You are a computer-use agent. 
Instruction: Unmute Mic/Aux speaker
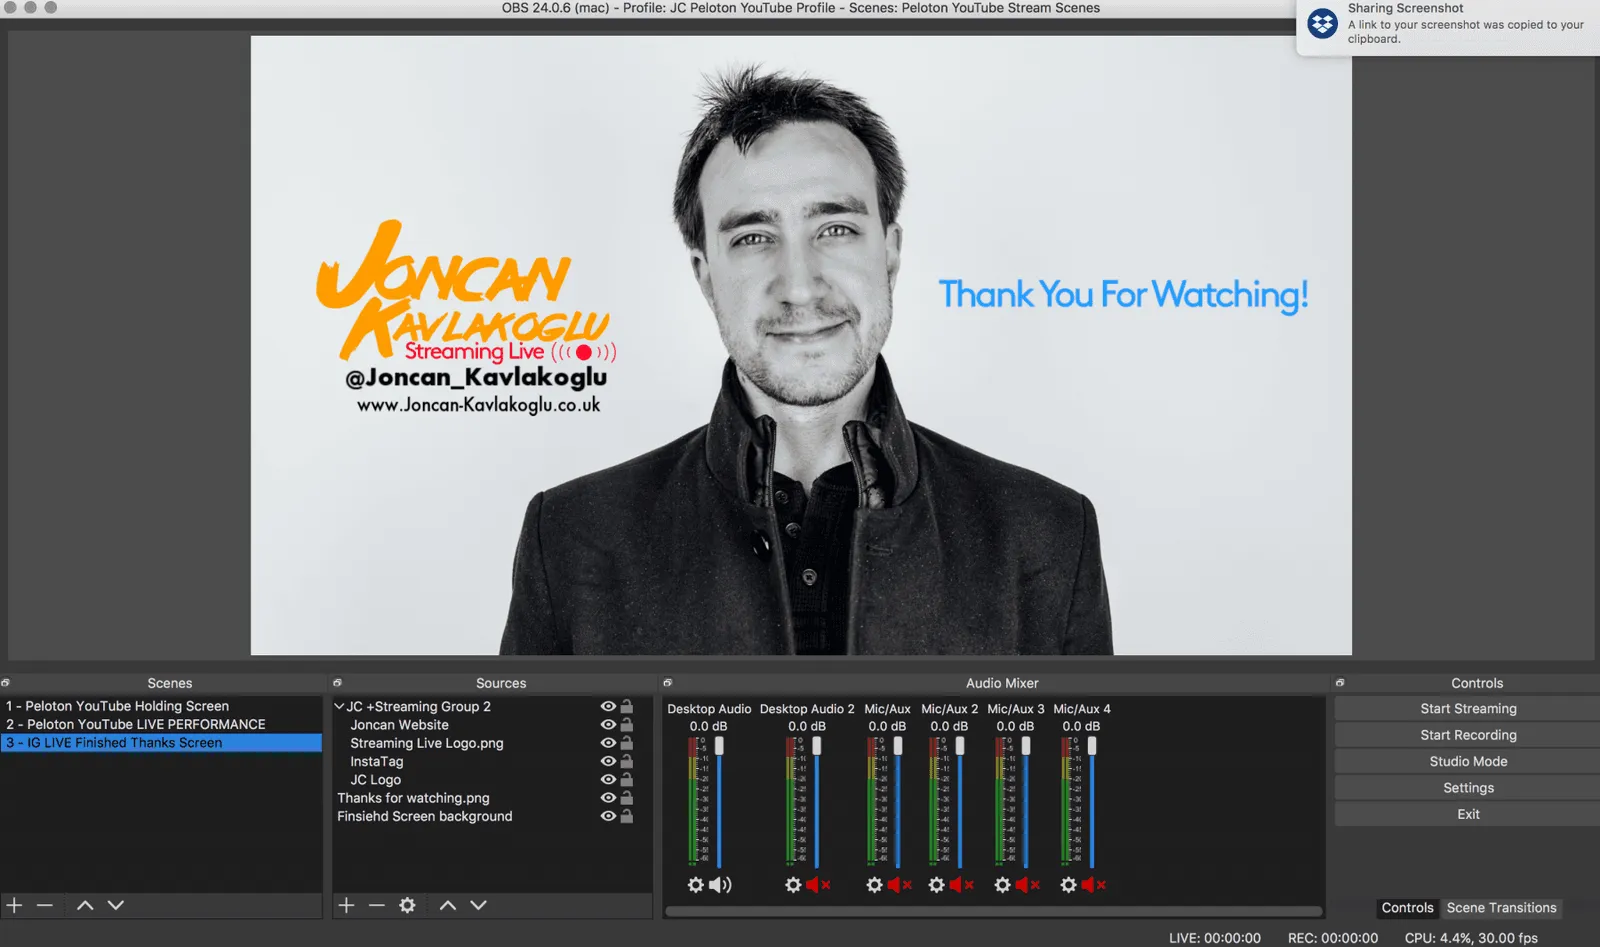click(x=900, y=885)
